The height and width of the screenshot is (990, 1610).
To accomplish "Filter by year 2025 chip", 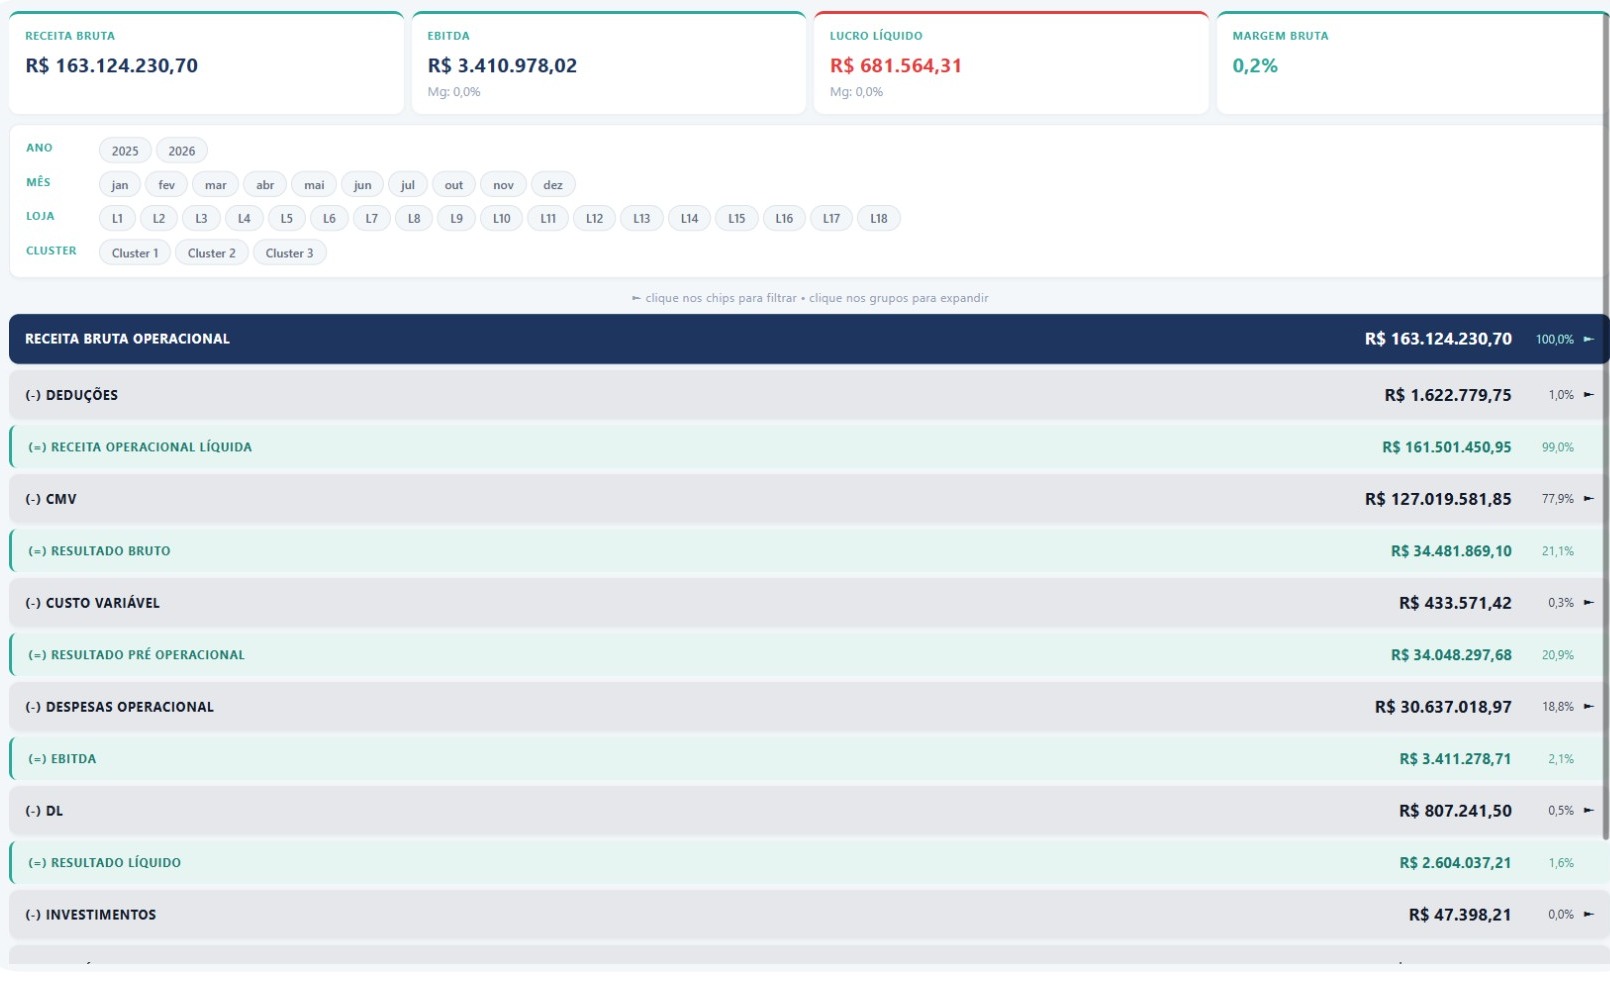I will [125, 151].
